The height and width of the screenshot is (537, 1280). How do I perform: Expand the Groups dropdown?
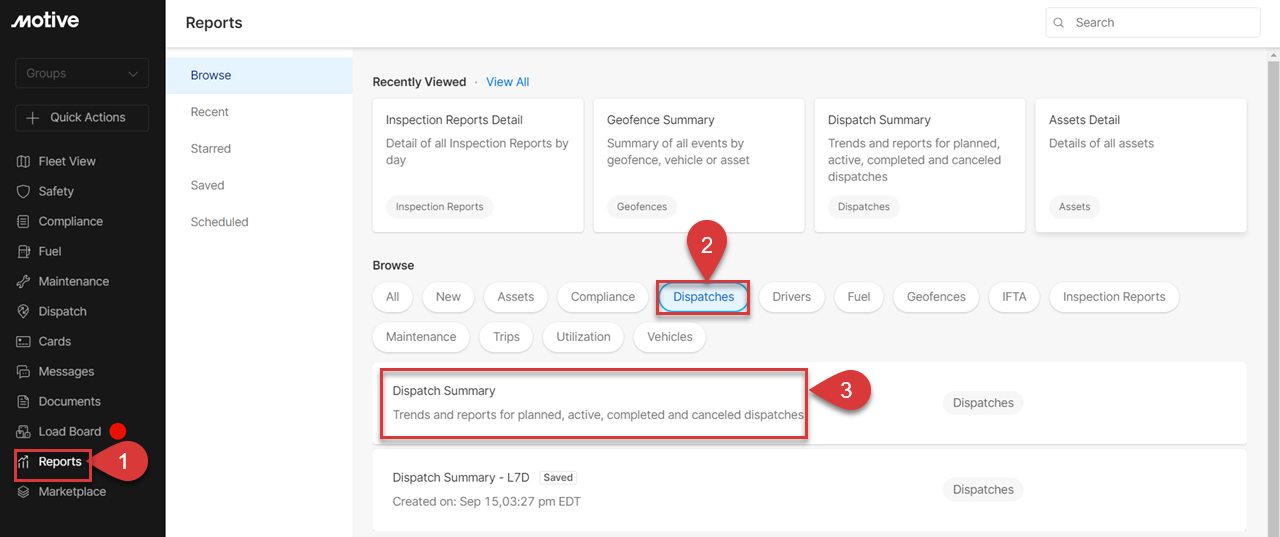(x=82, y=73)
